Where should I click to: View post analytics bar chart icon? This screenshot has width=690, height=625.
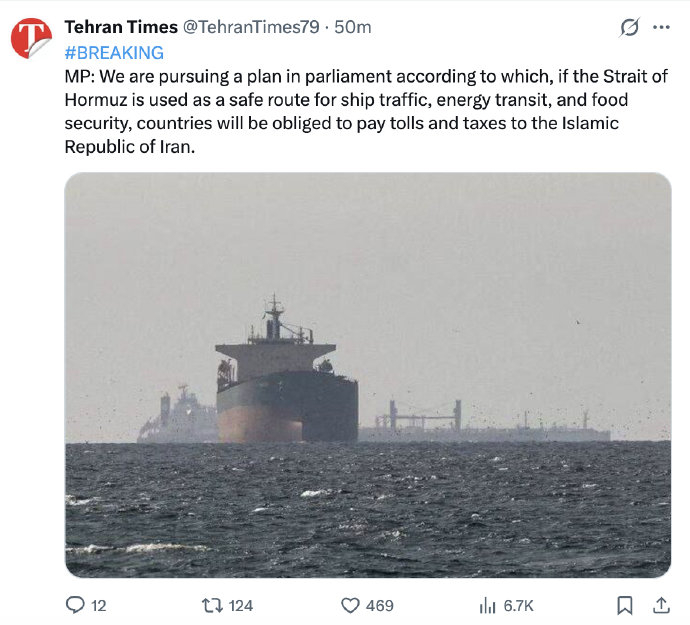click(488, 605)
